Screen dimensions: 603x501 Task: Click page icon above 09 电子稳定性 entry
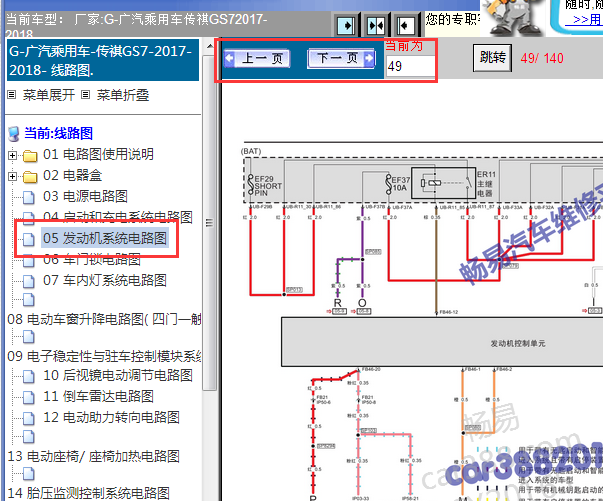[x=28, y=337]
